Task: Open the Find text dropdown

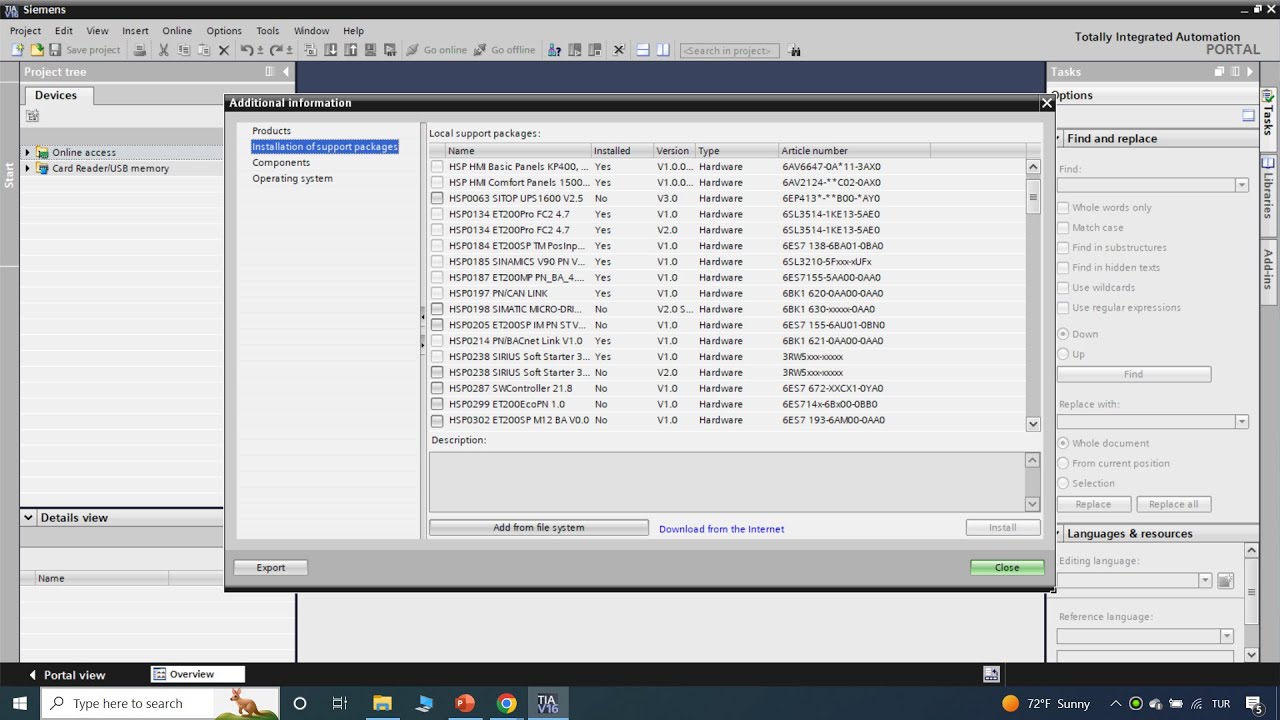Action: click(1241, 185)
